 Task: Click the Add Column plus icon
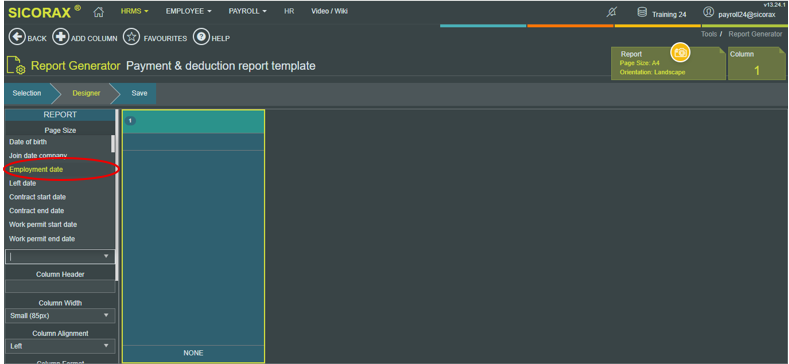tap(60, 37)
